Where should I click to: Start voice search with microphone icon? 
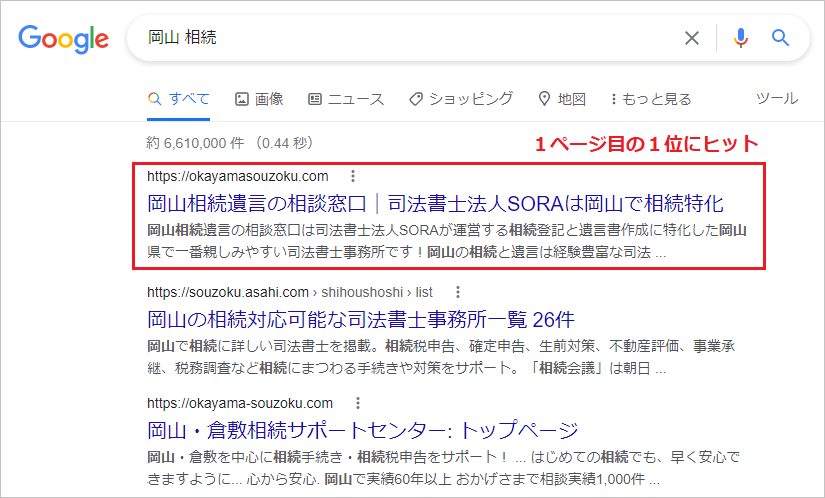[x=740, y=38]
